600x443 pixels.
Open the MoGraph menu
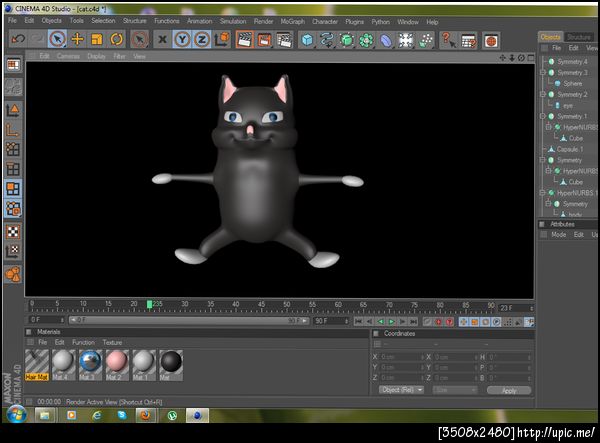(292, 21)
